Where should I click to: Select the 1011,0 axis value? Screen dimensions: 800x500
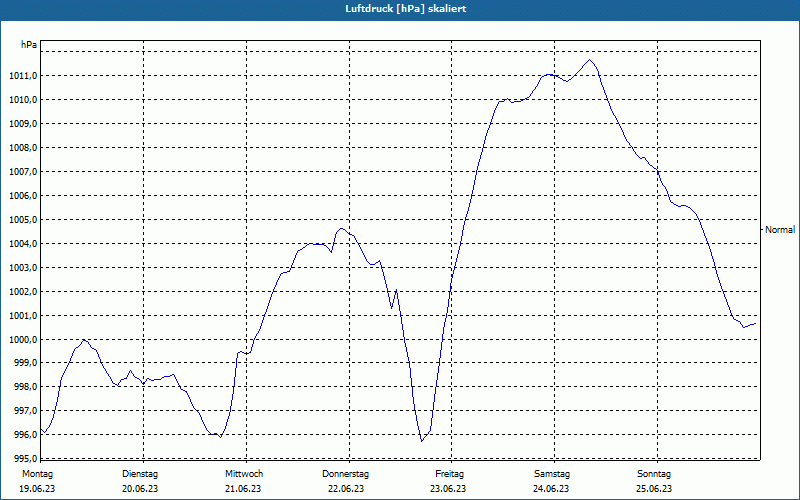click(23, 76)
